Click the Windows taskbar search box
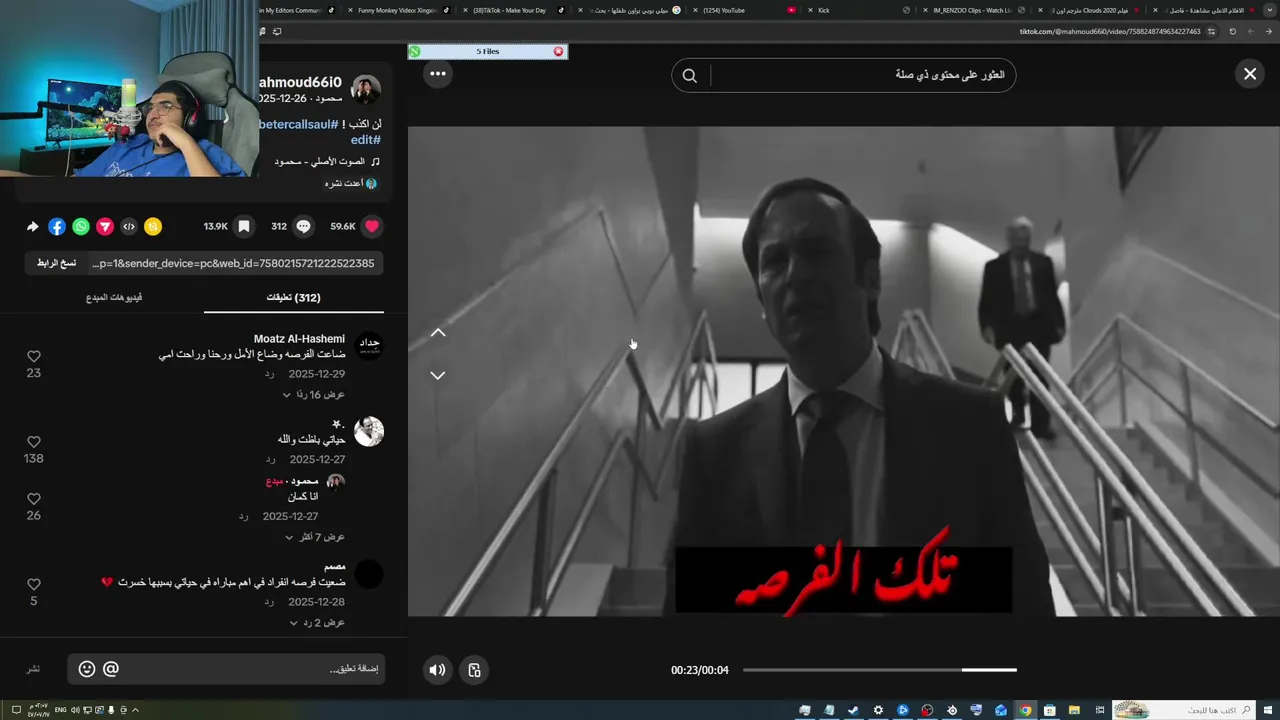The image size is (1280, 720). click(x=1183, y=710)
